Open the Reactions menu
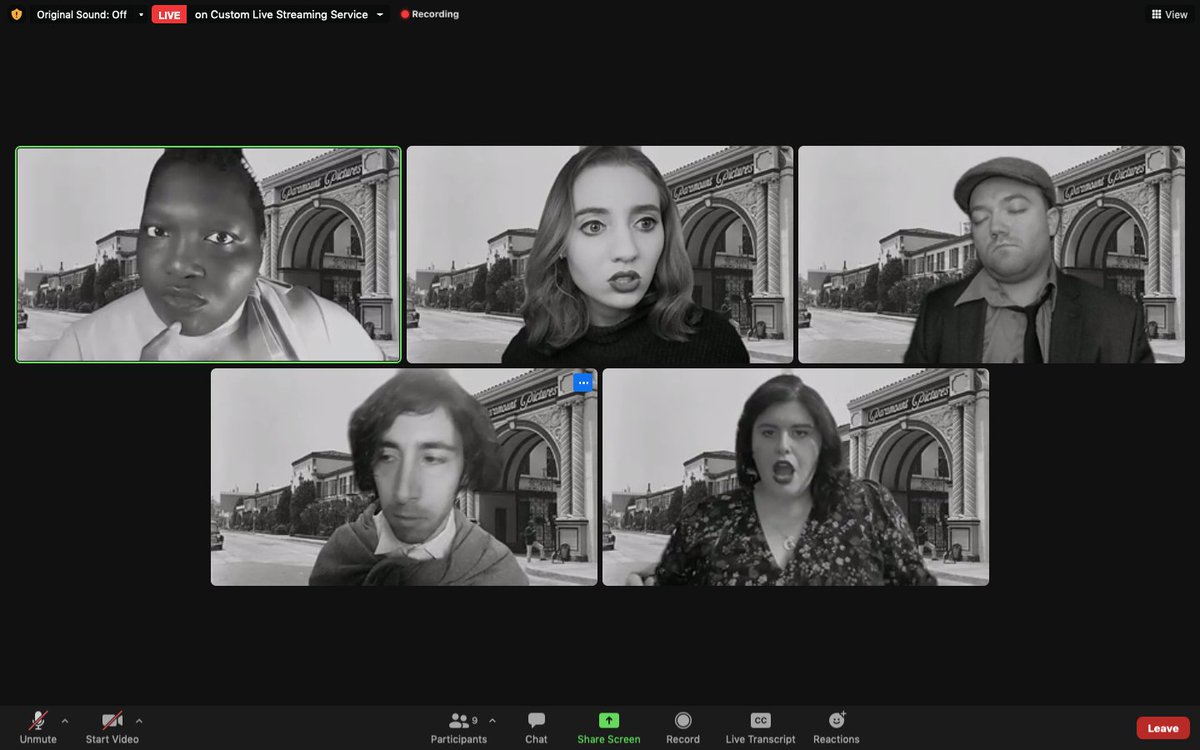 pyautogui.click(x=836, y=727)
